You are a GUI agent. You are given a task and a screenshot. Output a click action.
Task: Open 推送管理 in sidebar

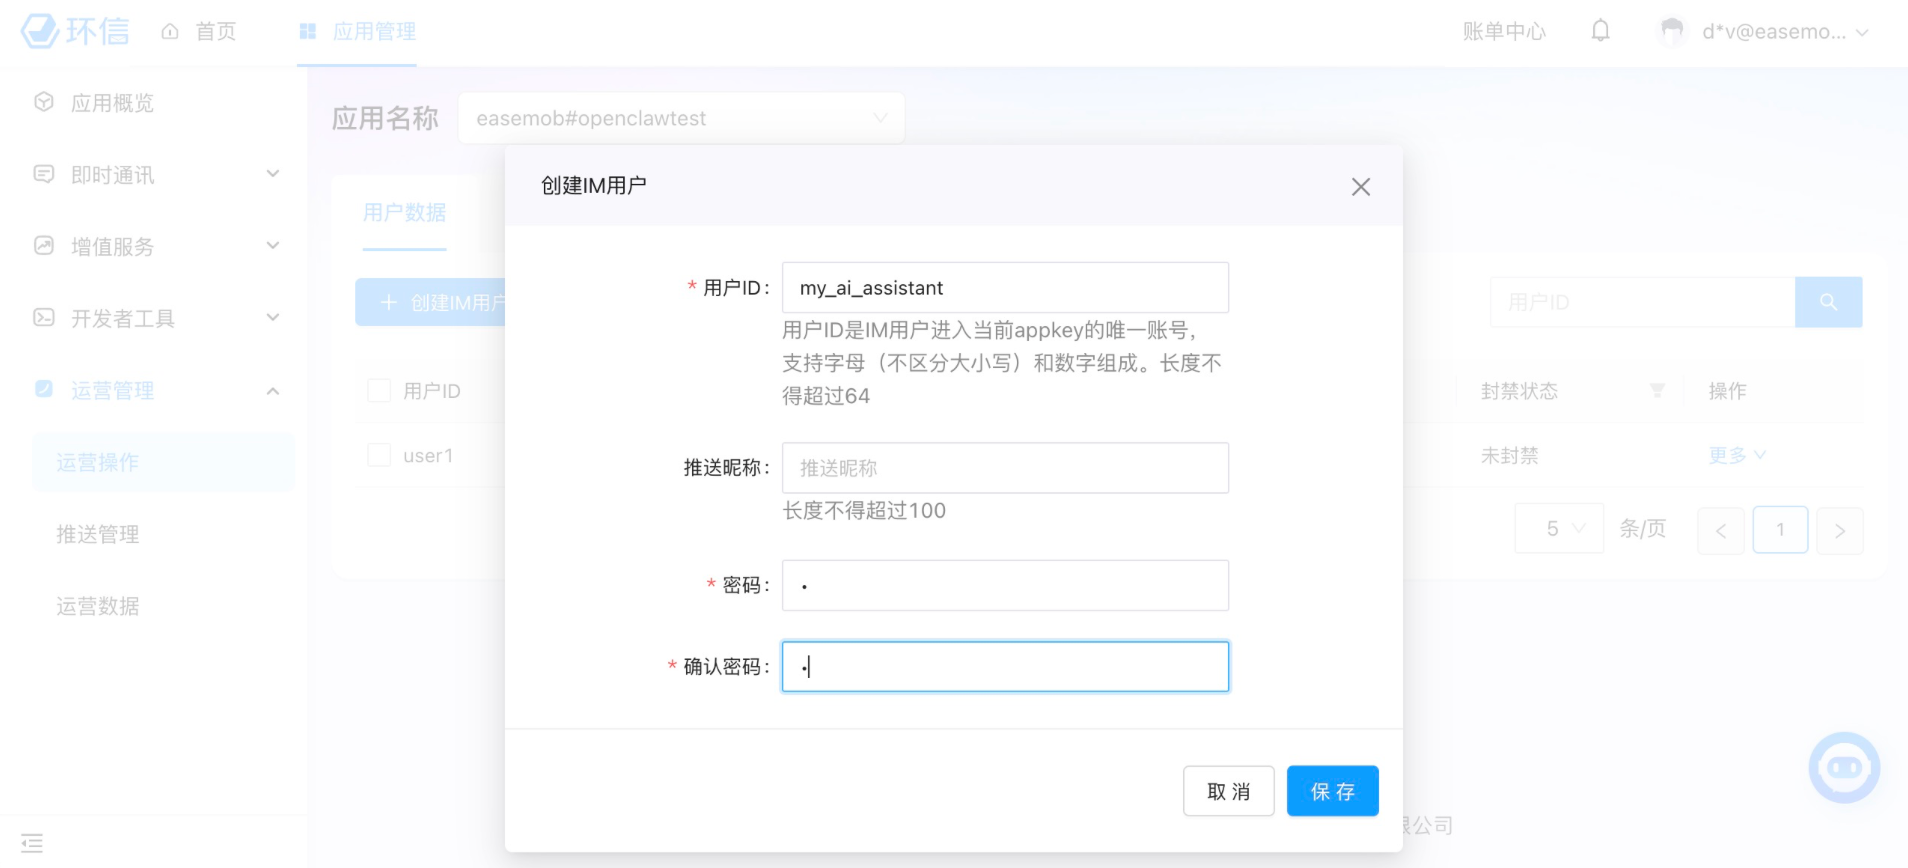tap(98, 534)
